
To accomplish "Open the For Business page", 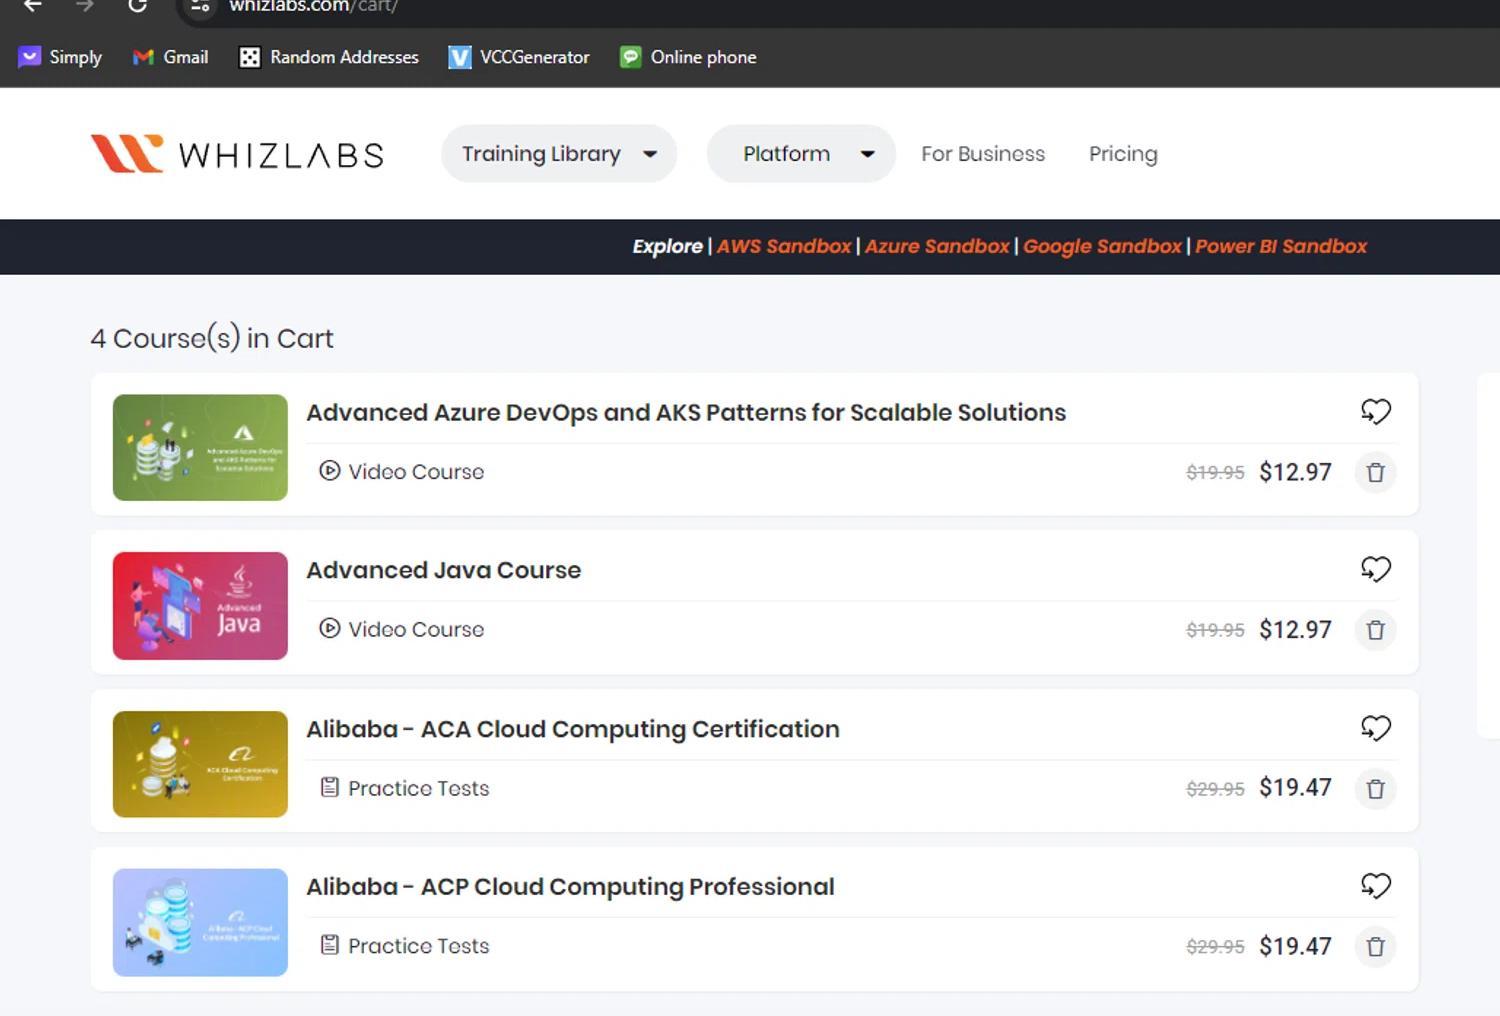I will point(983,154).
